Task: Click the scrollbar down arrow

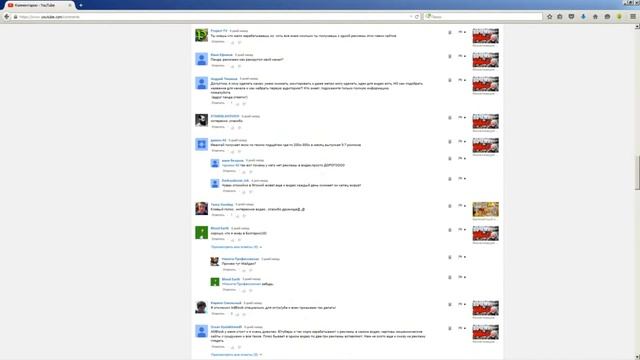Action: tap(637, 357)
